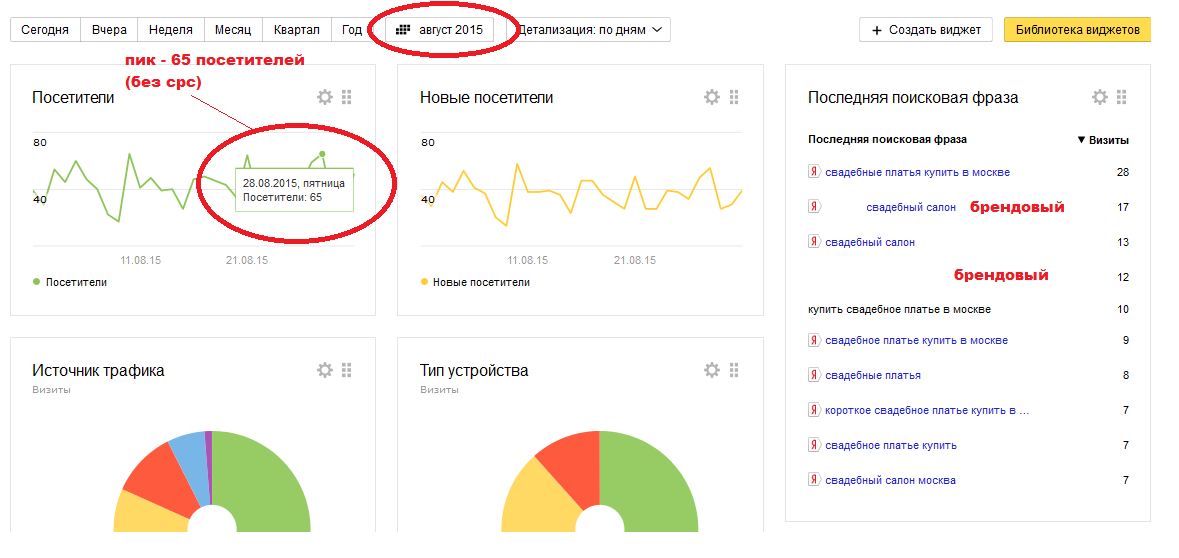Click drag handle of Новые посетители widget
This screenshot has height=558, width=1179.
735,97
